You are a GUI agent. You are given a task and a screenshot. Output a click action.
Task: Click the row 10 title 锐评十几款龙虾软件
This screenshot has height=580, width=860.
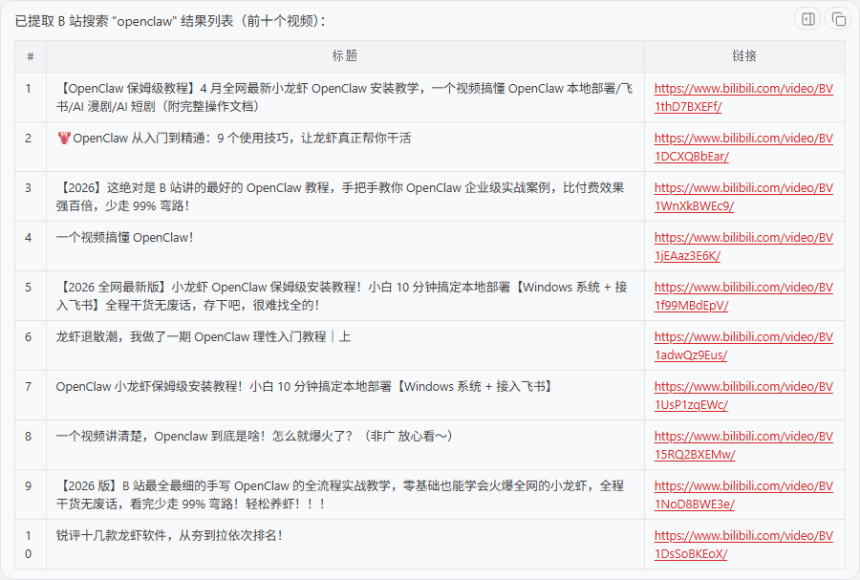[170, 535]
